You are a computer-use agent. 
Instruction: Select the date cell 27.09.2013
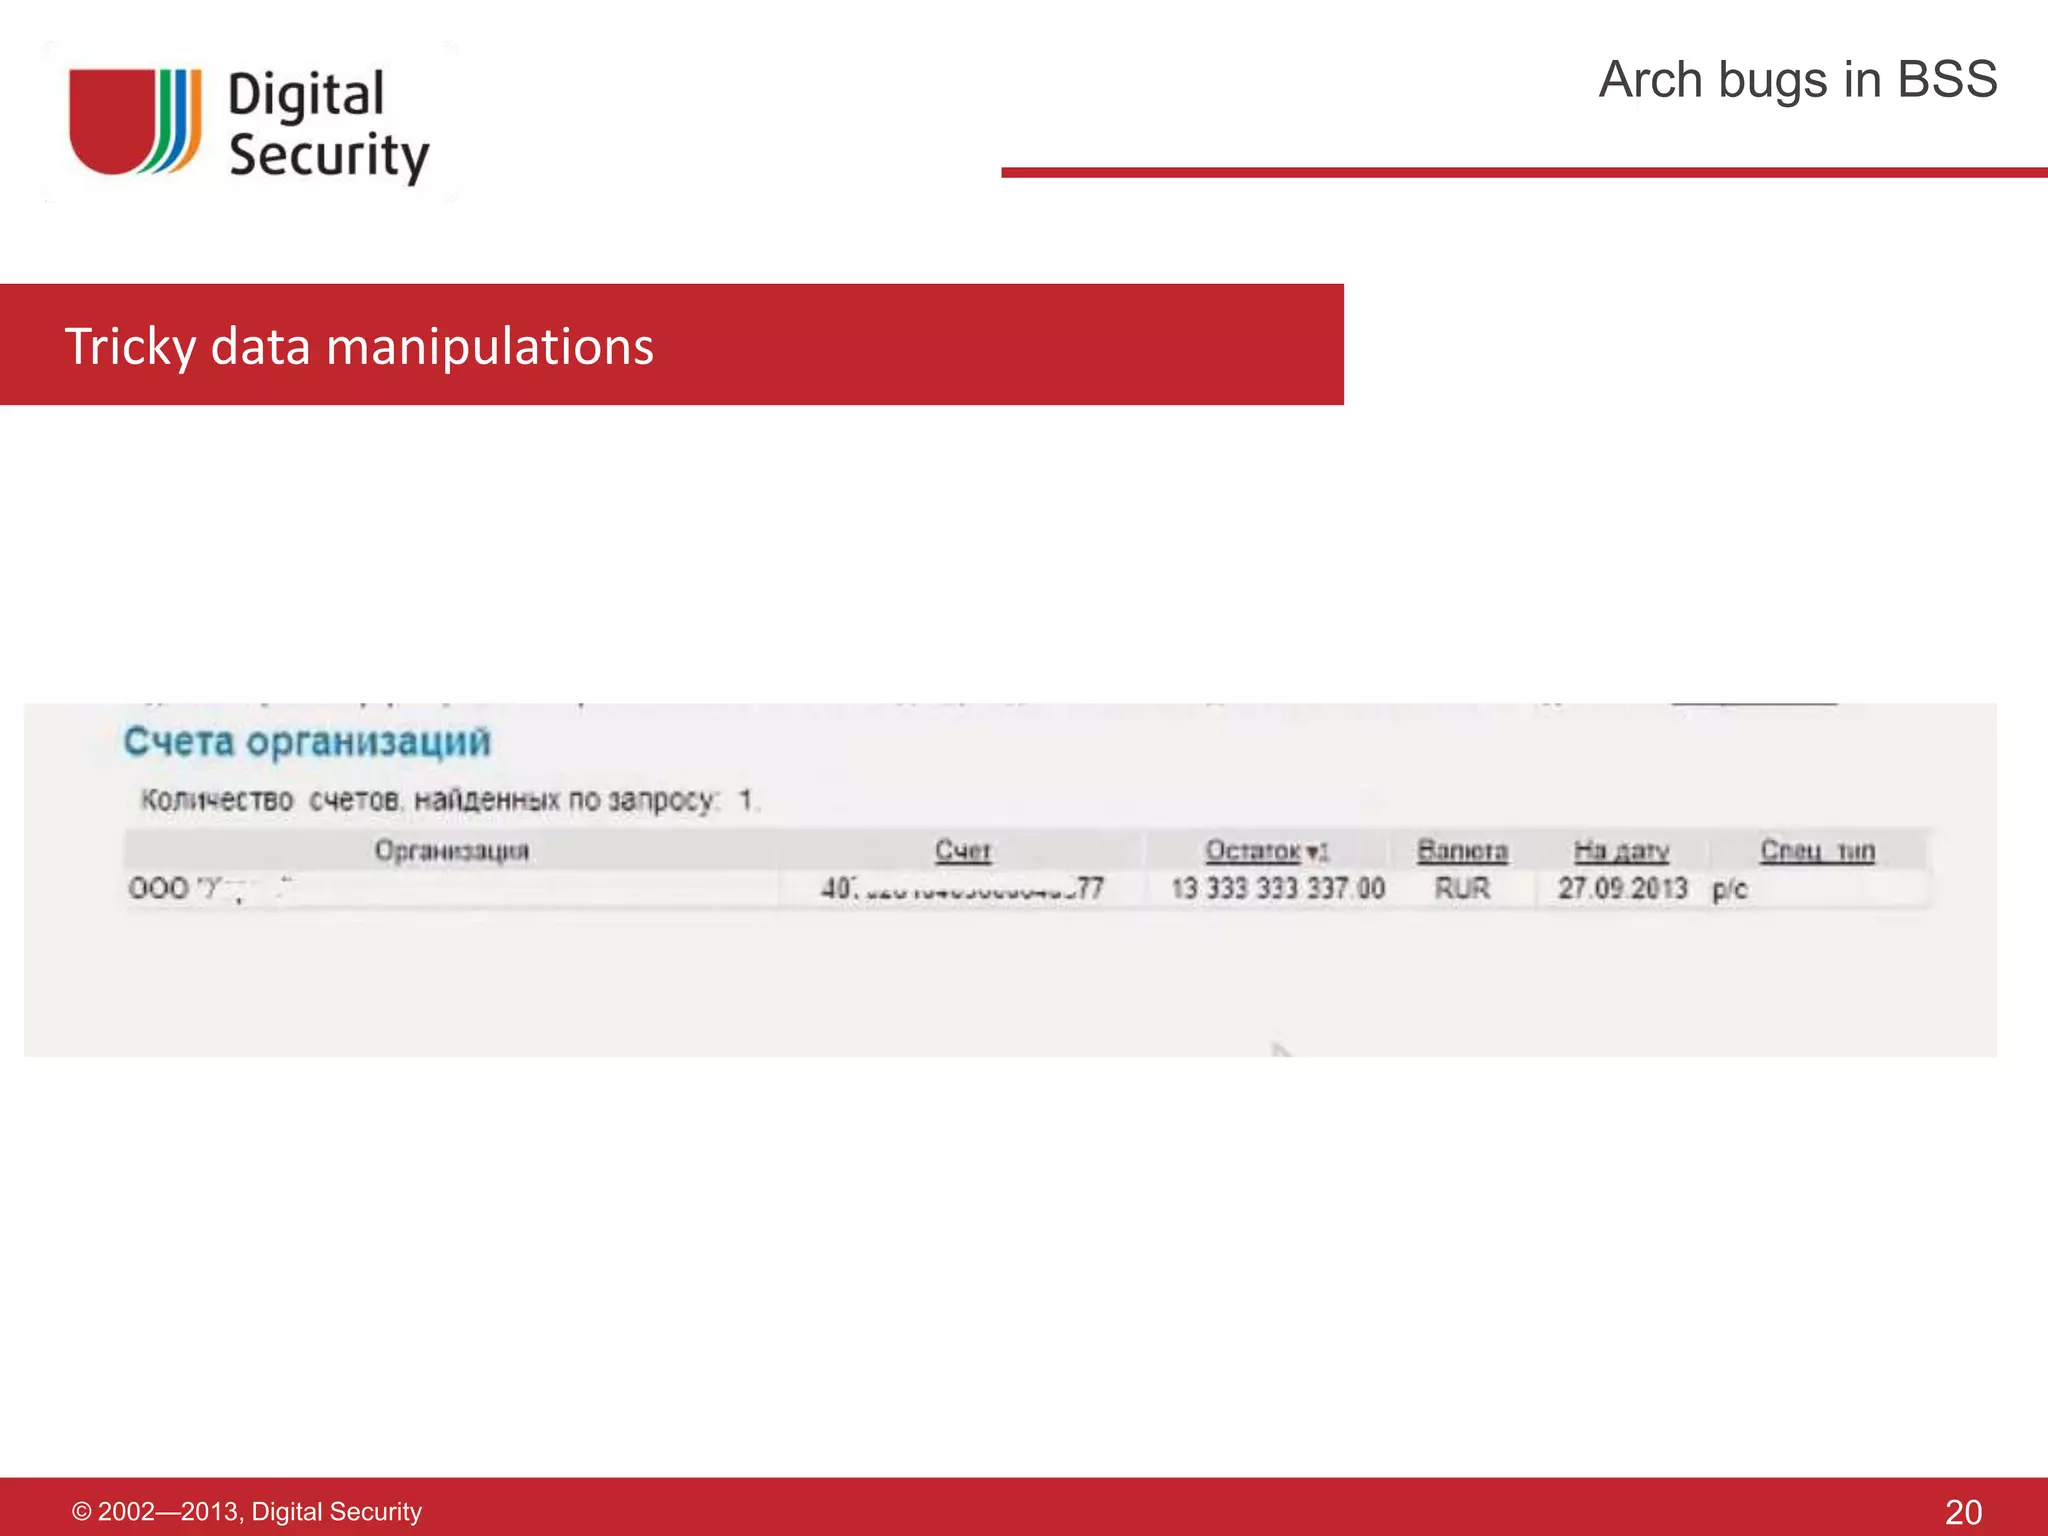(1622, 888)
